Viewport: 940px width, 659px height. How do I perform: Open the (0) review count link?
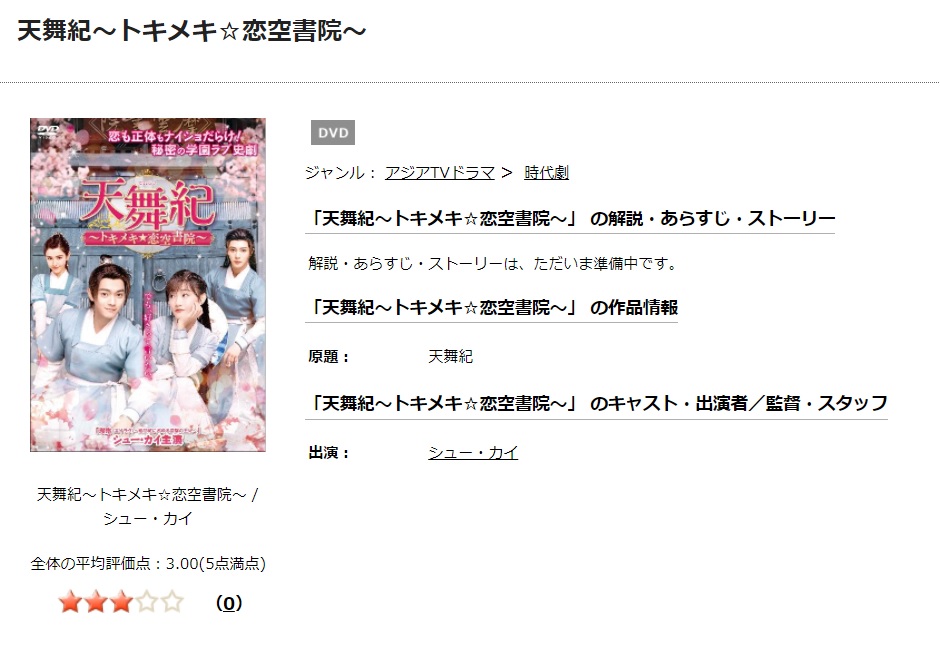(228, 603)
